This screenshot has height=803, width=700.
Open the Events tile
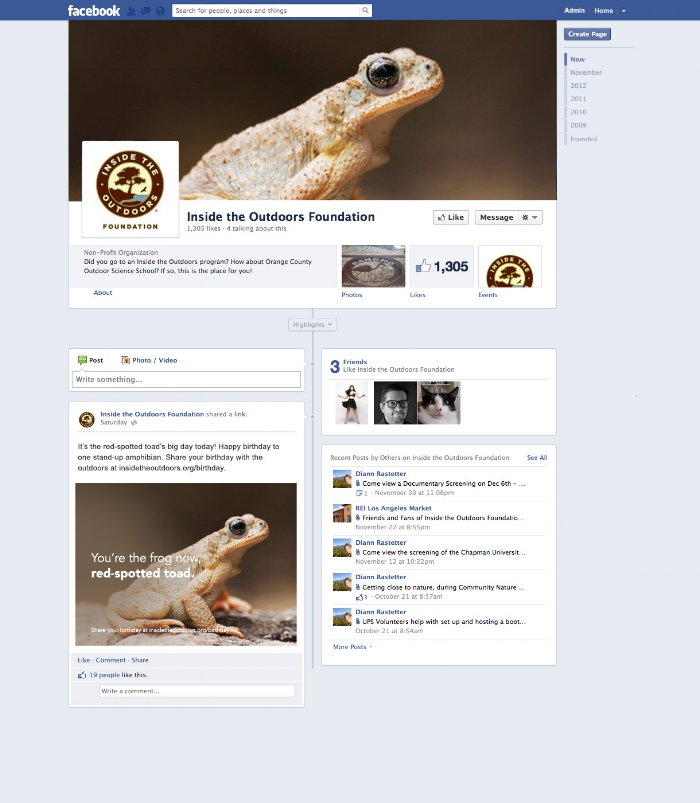click(510, 266)
